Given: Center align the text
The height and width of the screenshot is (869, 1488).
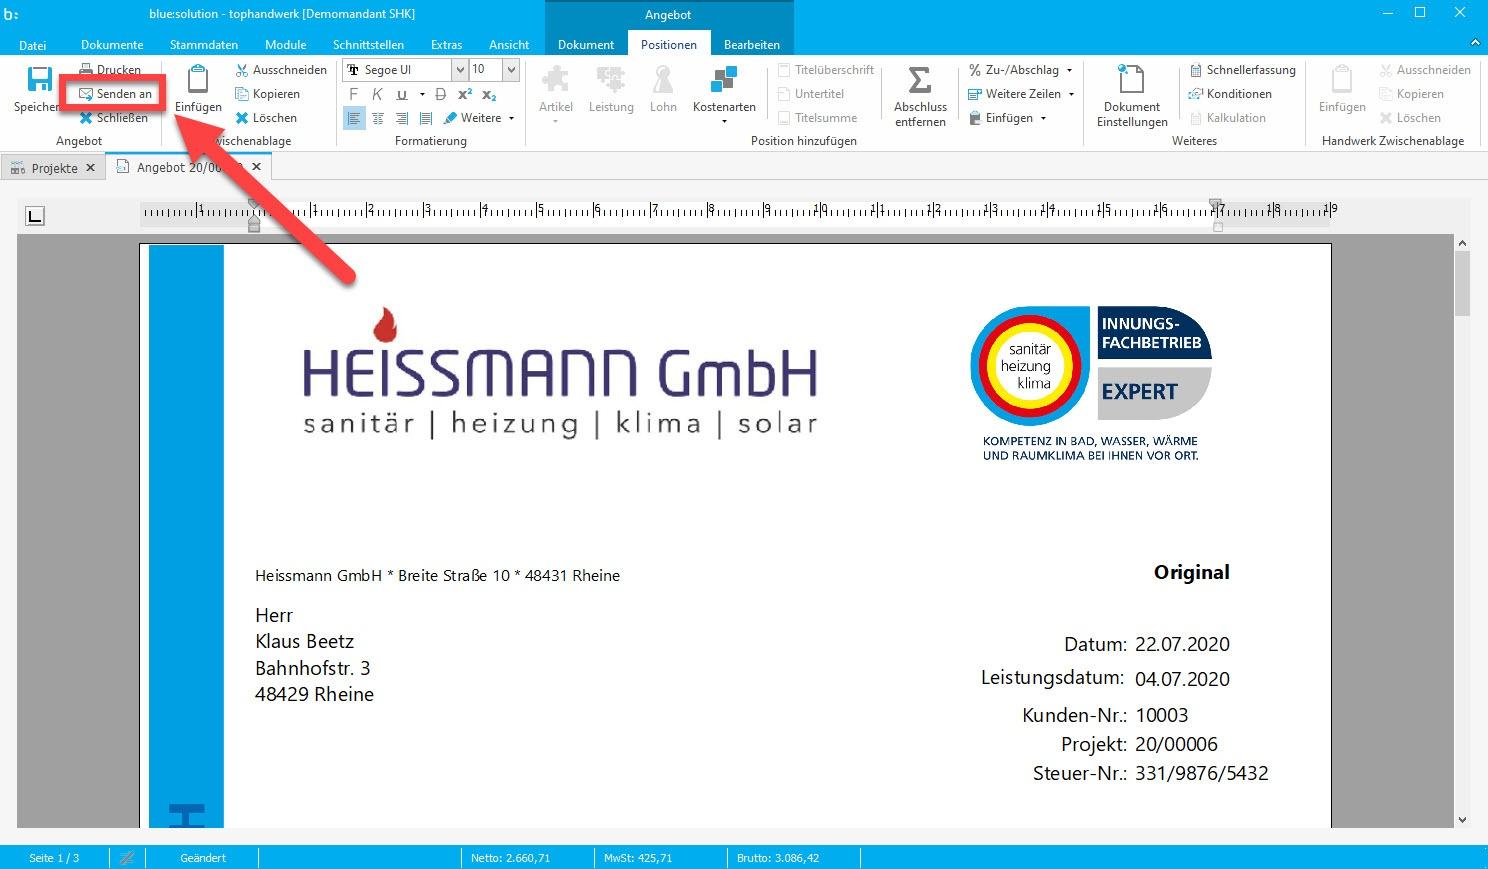Looking at the screenshot, I should point(378,118).
